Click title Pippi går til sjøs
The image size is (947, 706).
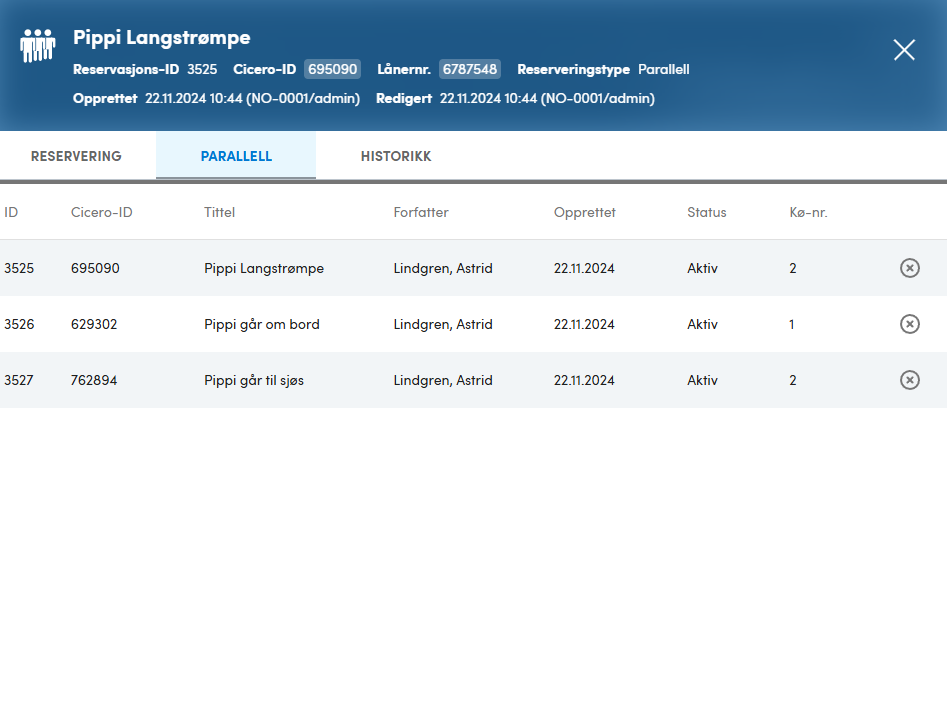pyautogui.click(x=254, y=380)
